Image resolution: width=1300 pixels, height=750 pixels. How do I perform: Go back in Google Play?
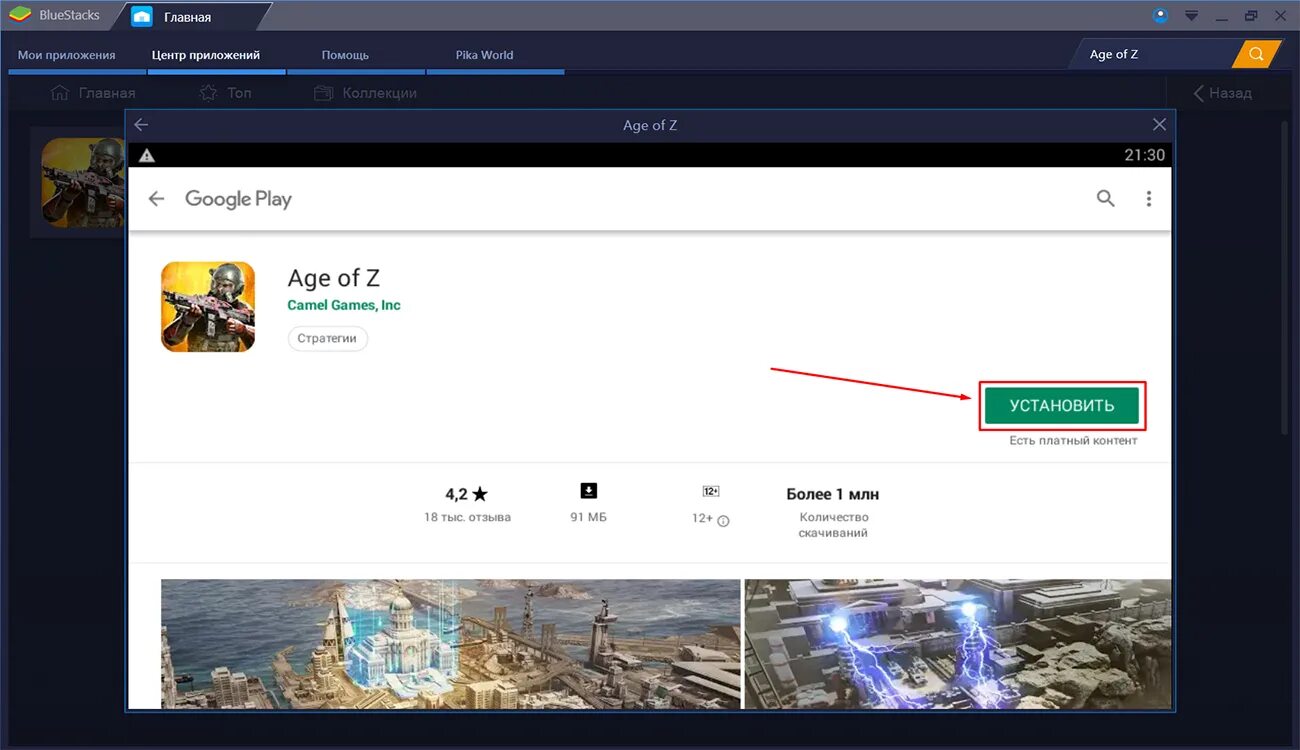(156, 199)
